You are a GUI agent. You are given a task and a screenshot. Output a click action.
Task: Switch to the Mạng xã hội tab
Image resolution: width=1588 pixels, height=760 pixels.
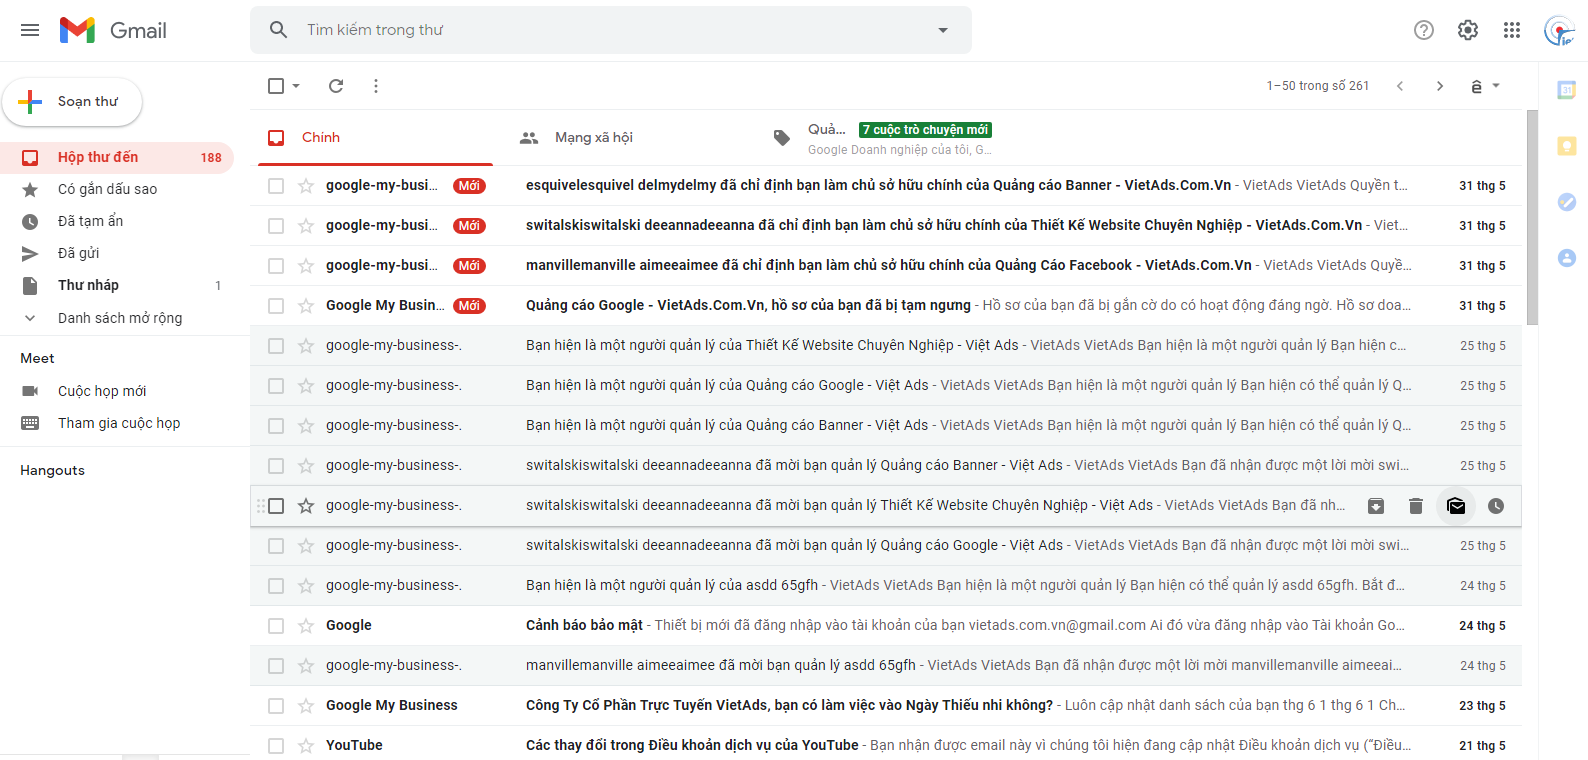coord(593,138)
